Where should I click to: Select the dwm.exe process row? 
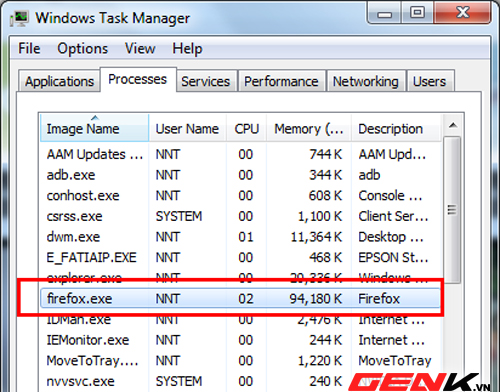[240, 237]
